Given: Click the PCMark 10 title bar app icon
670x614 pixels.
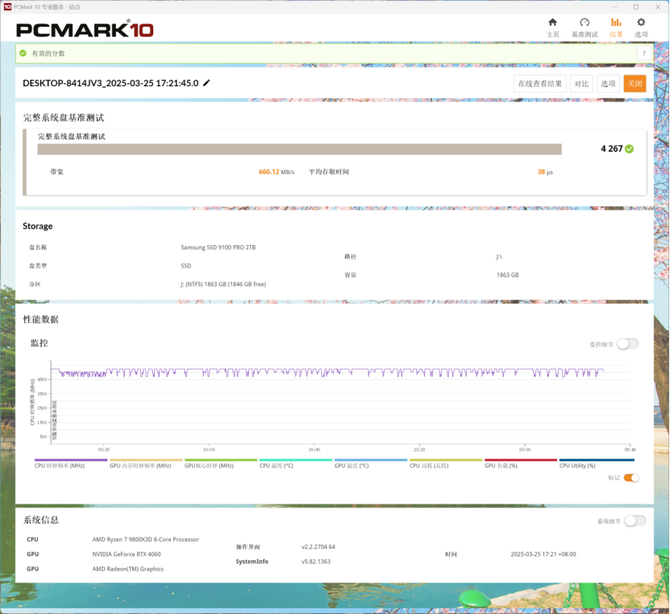Looking at the screenshot, I should point(6,6).
